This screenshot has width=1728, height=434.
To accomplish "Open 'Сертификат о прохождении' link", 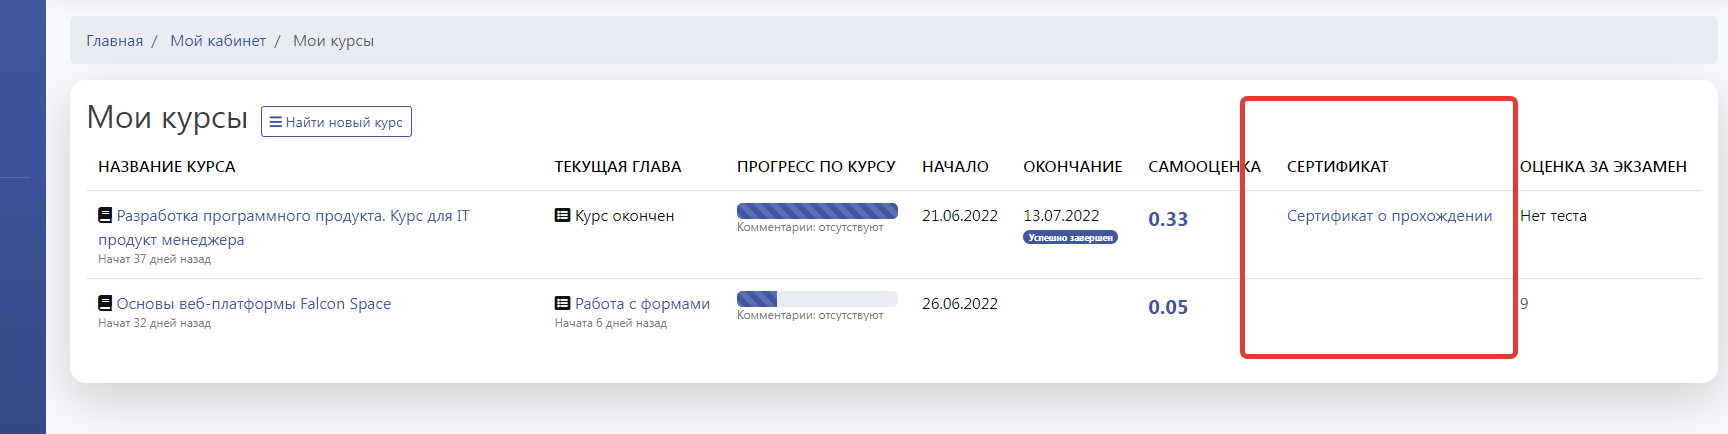I will coord(1389,216).
